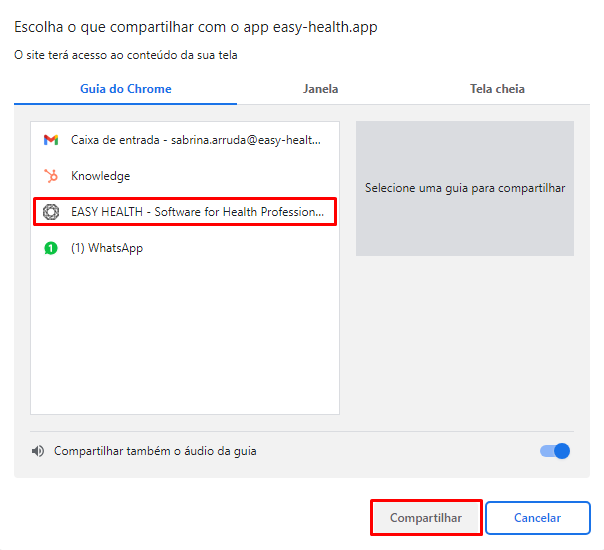This screenshot has height=550, width=604.
Task: Click the 'O site terá acesso' subtitle text
Action: point(125,55)
